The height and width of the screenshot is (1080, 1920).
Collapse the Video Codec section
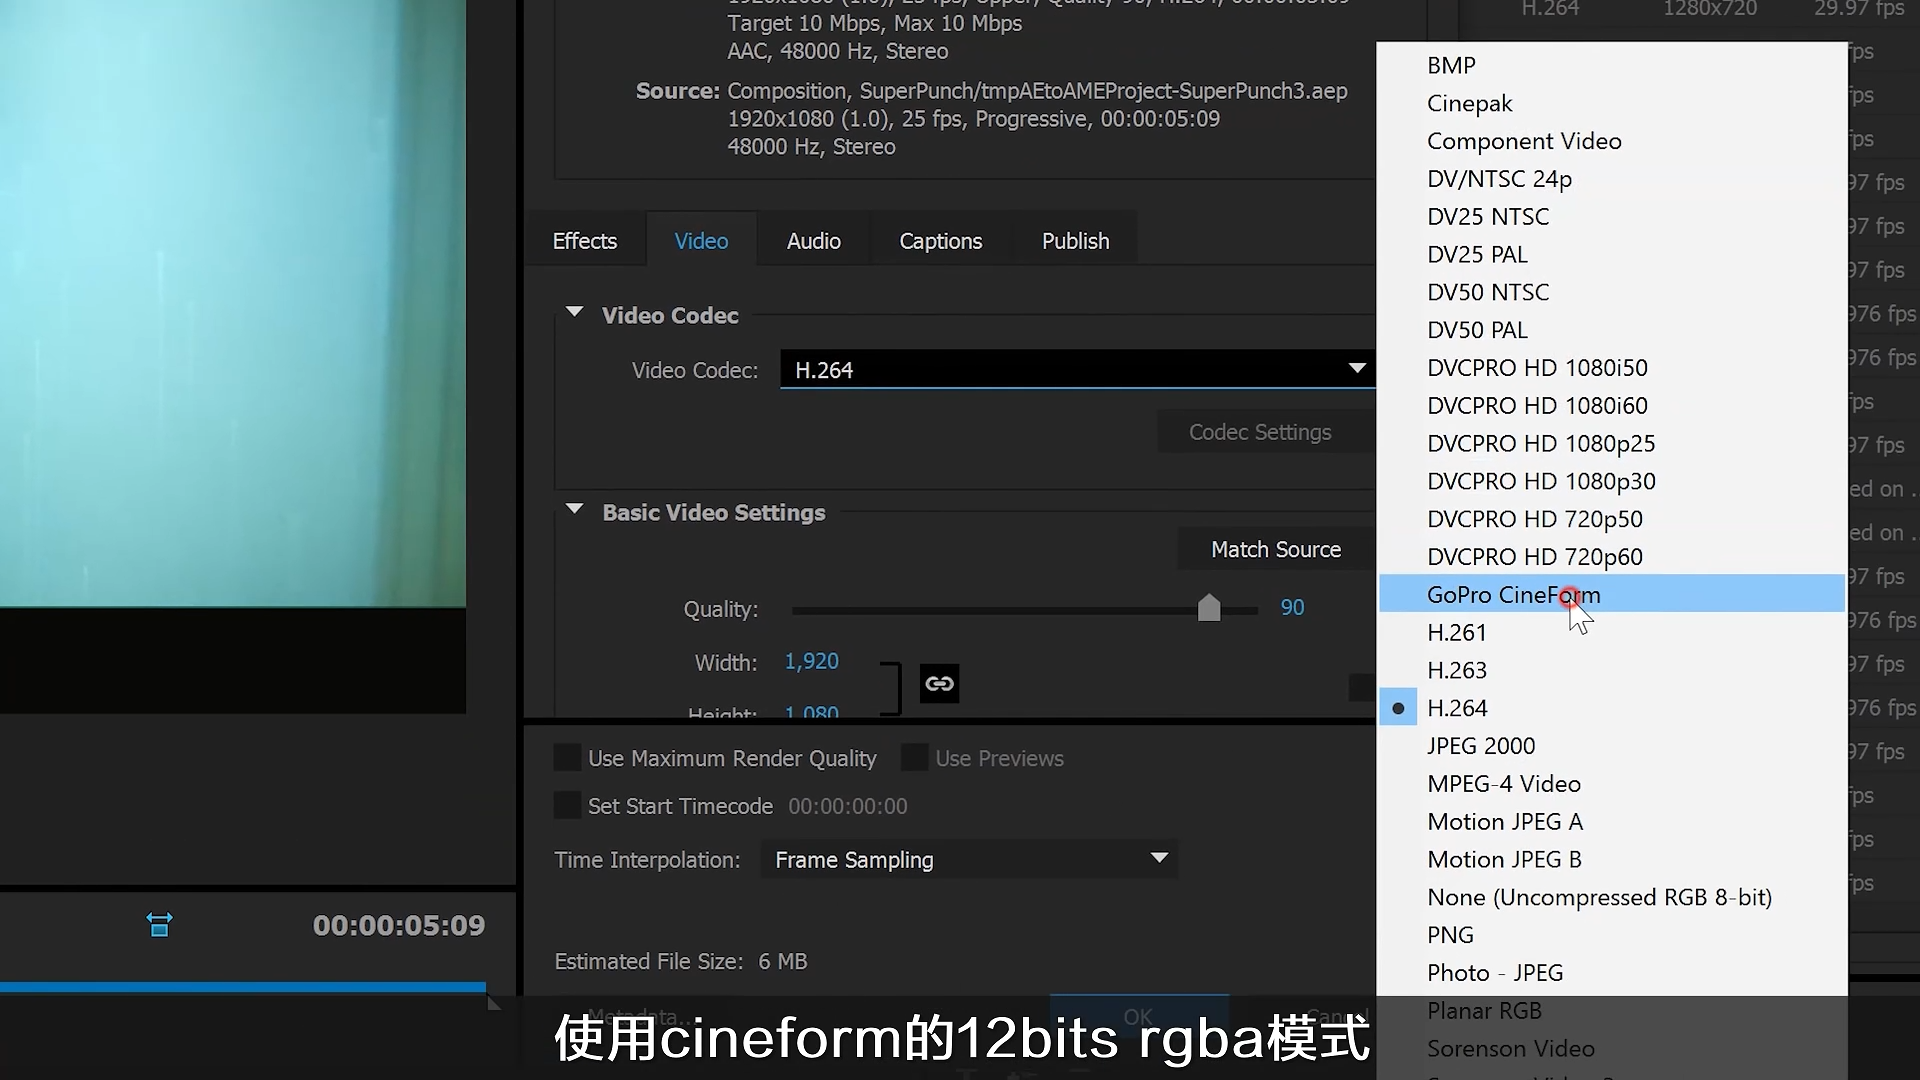coord(574,313)
